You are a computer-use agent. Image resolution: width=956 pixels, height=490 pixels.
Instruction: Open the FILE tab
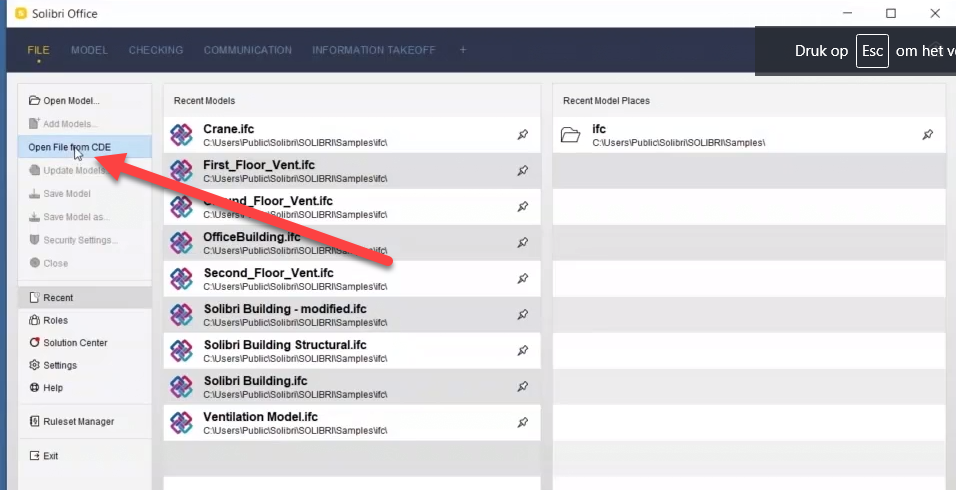tap(38, 50)
